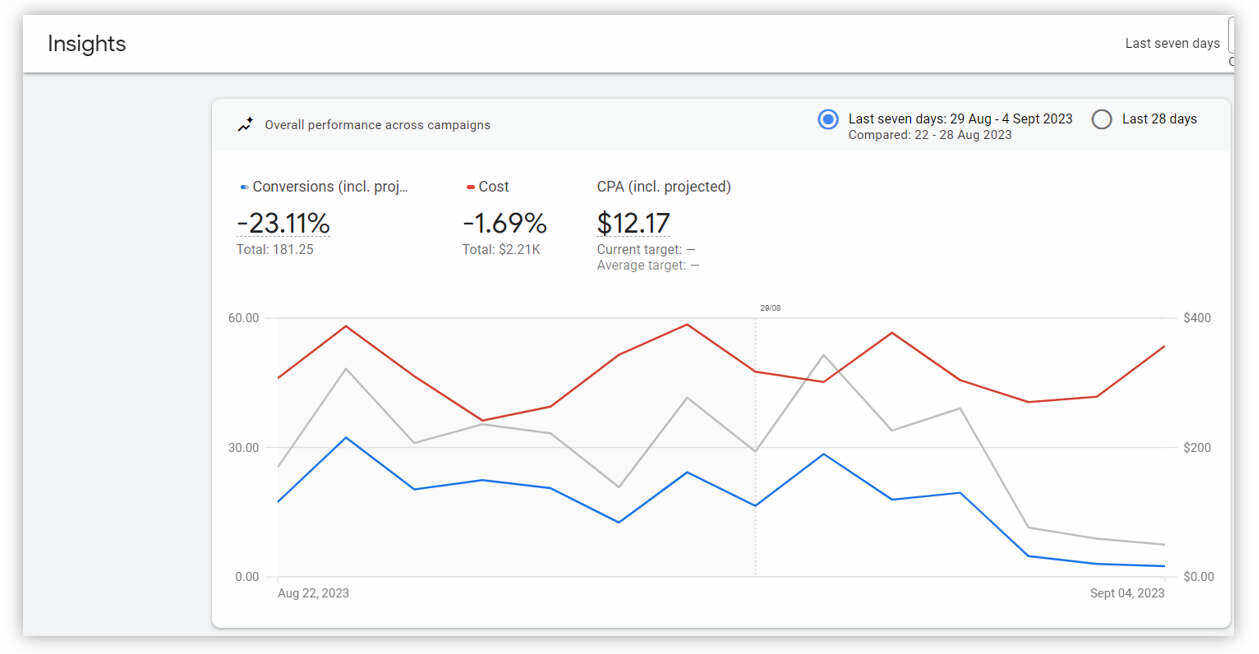Click the $400 right axis label
The image size is (1259, 654).
click(x=1197, y=318)
